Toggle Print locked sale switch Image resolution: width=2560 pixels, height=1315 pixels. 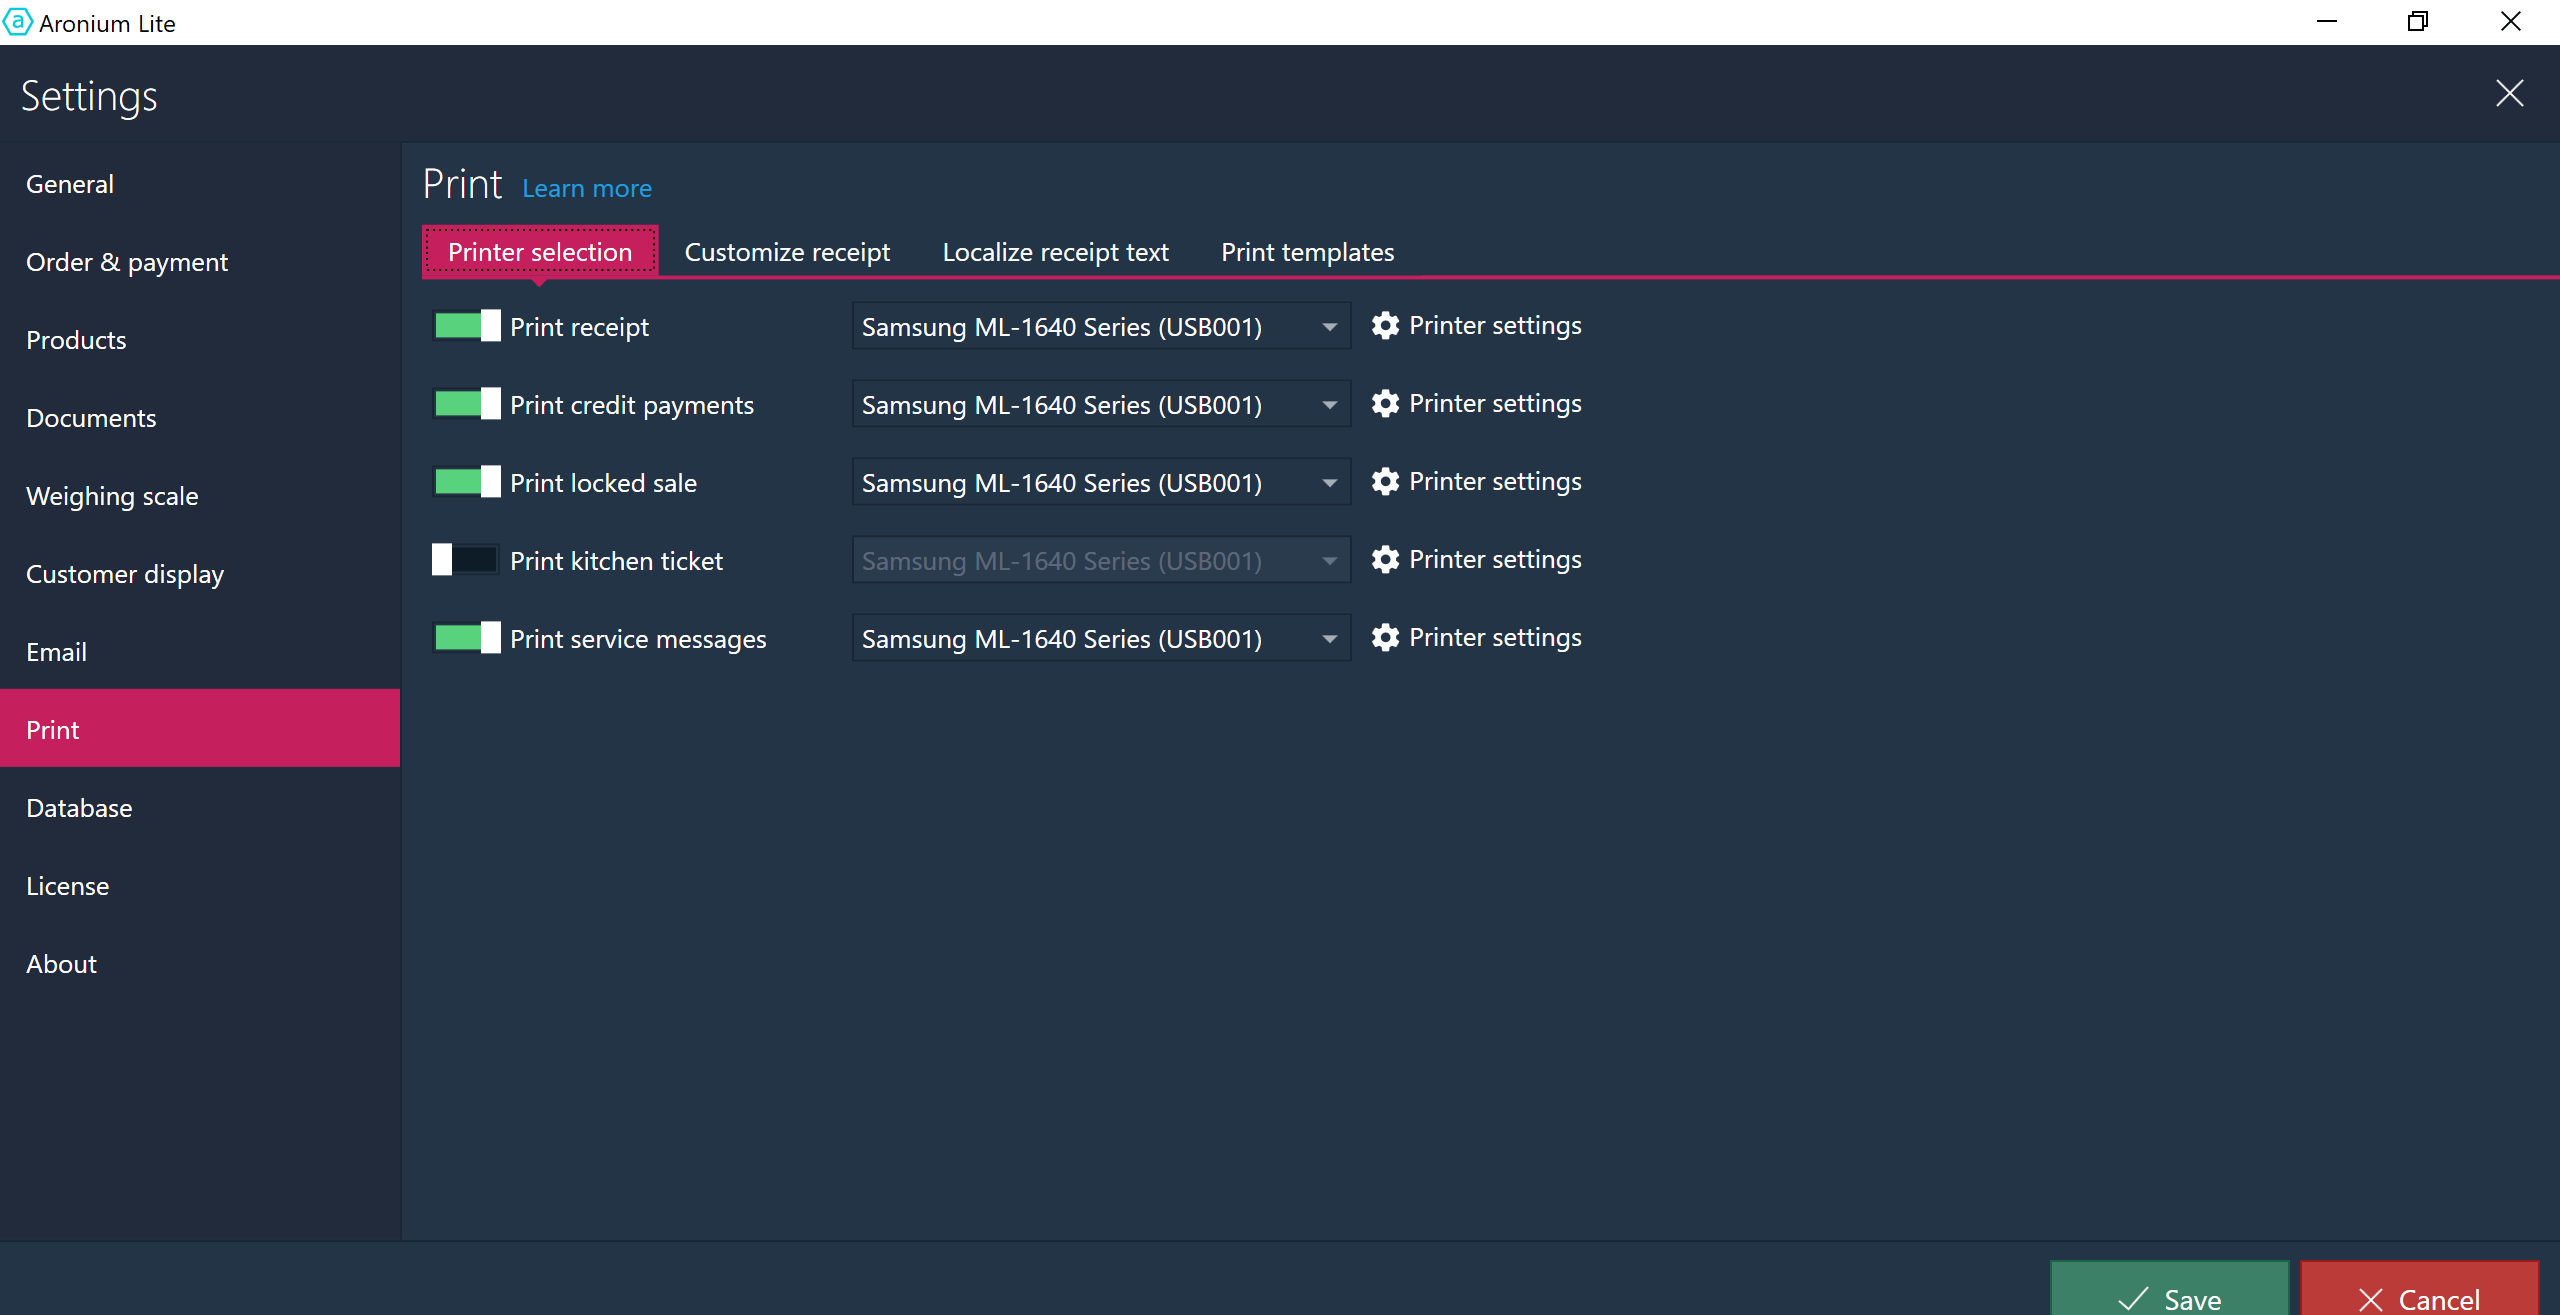pos(467,482)
